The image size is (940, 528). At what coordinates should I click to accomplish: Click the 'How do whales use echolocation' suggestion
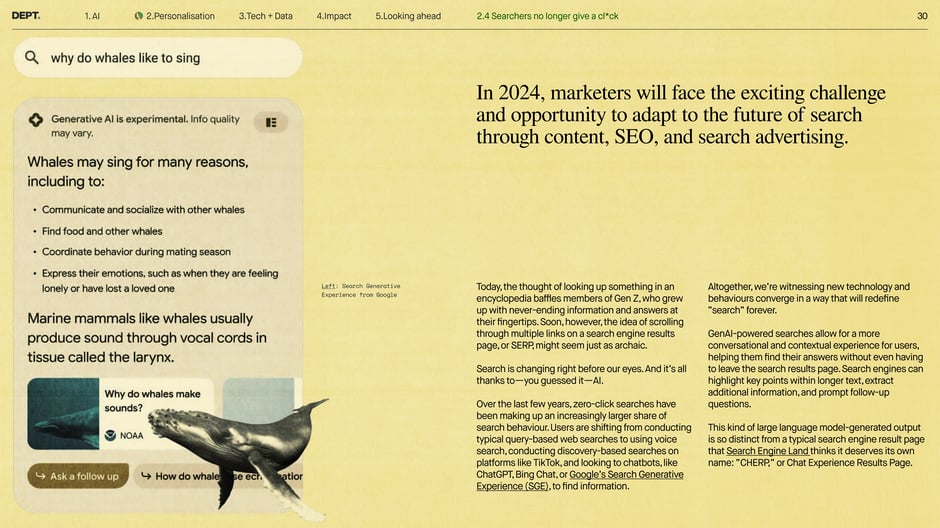pos(219,476)
